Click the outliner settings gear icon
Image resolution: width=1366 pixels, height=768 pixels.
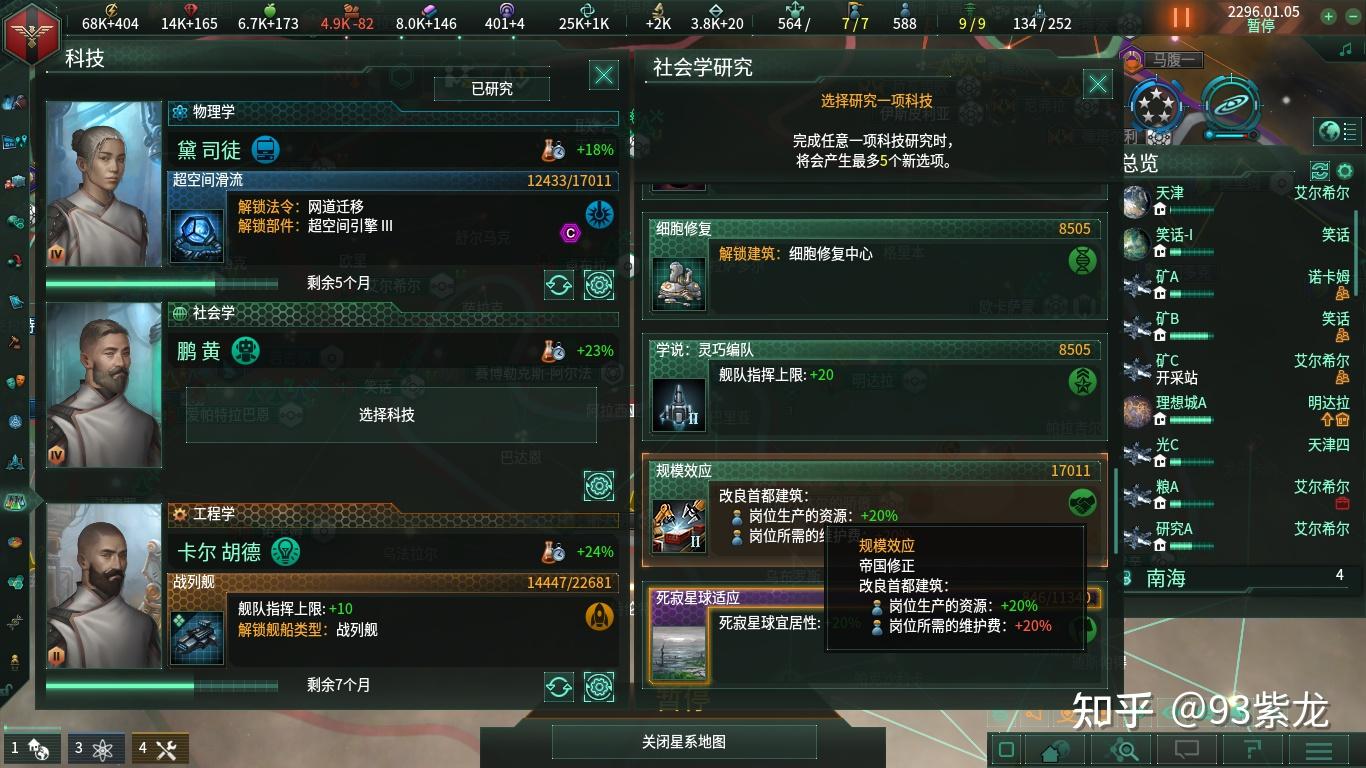pos(1345,171)
